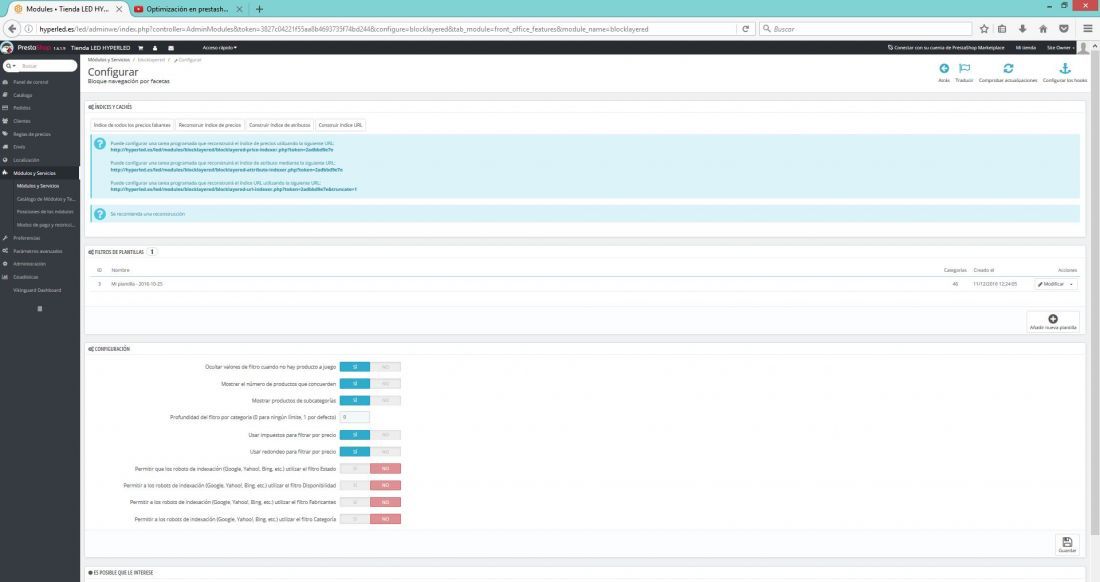Image resolution: width=1100 pixels, height=582 pixels.
Task: Open Catálogo de Módulos submenu item
Action: pos(46,199)
